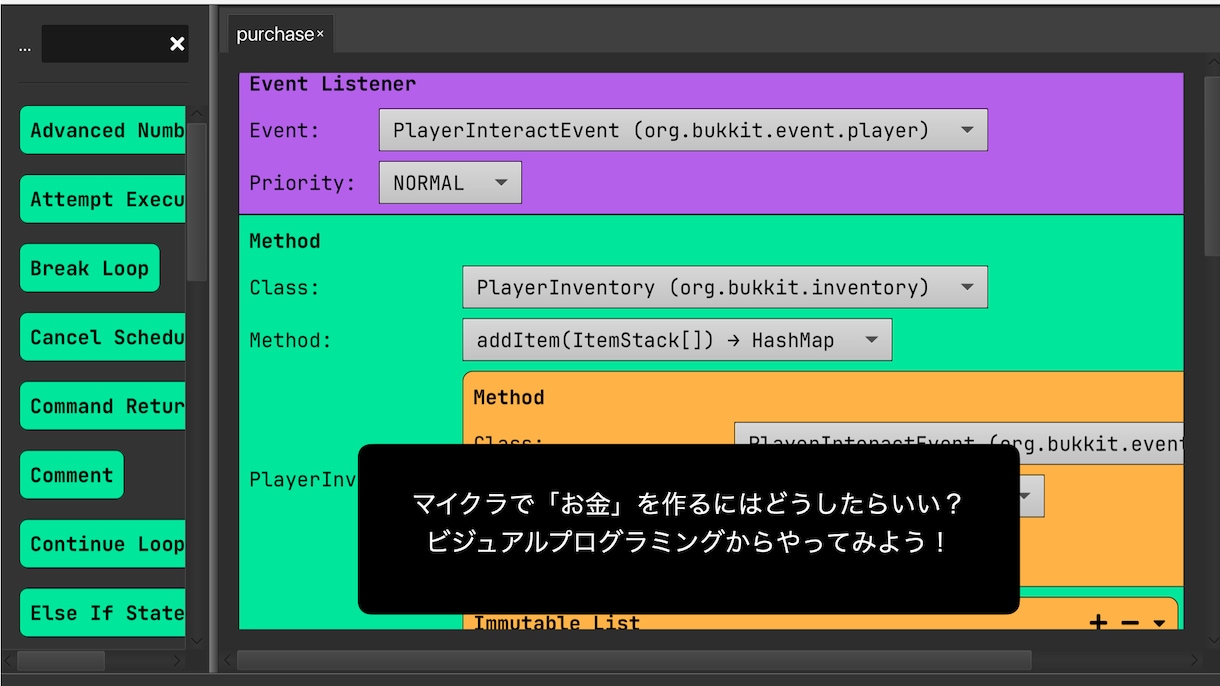Open the Method dropdown addItem(ItemStack[])
Viewport: 1220px width, 686px height.
coord(677,340)
